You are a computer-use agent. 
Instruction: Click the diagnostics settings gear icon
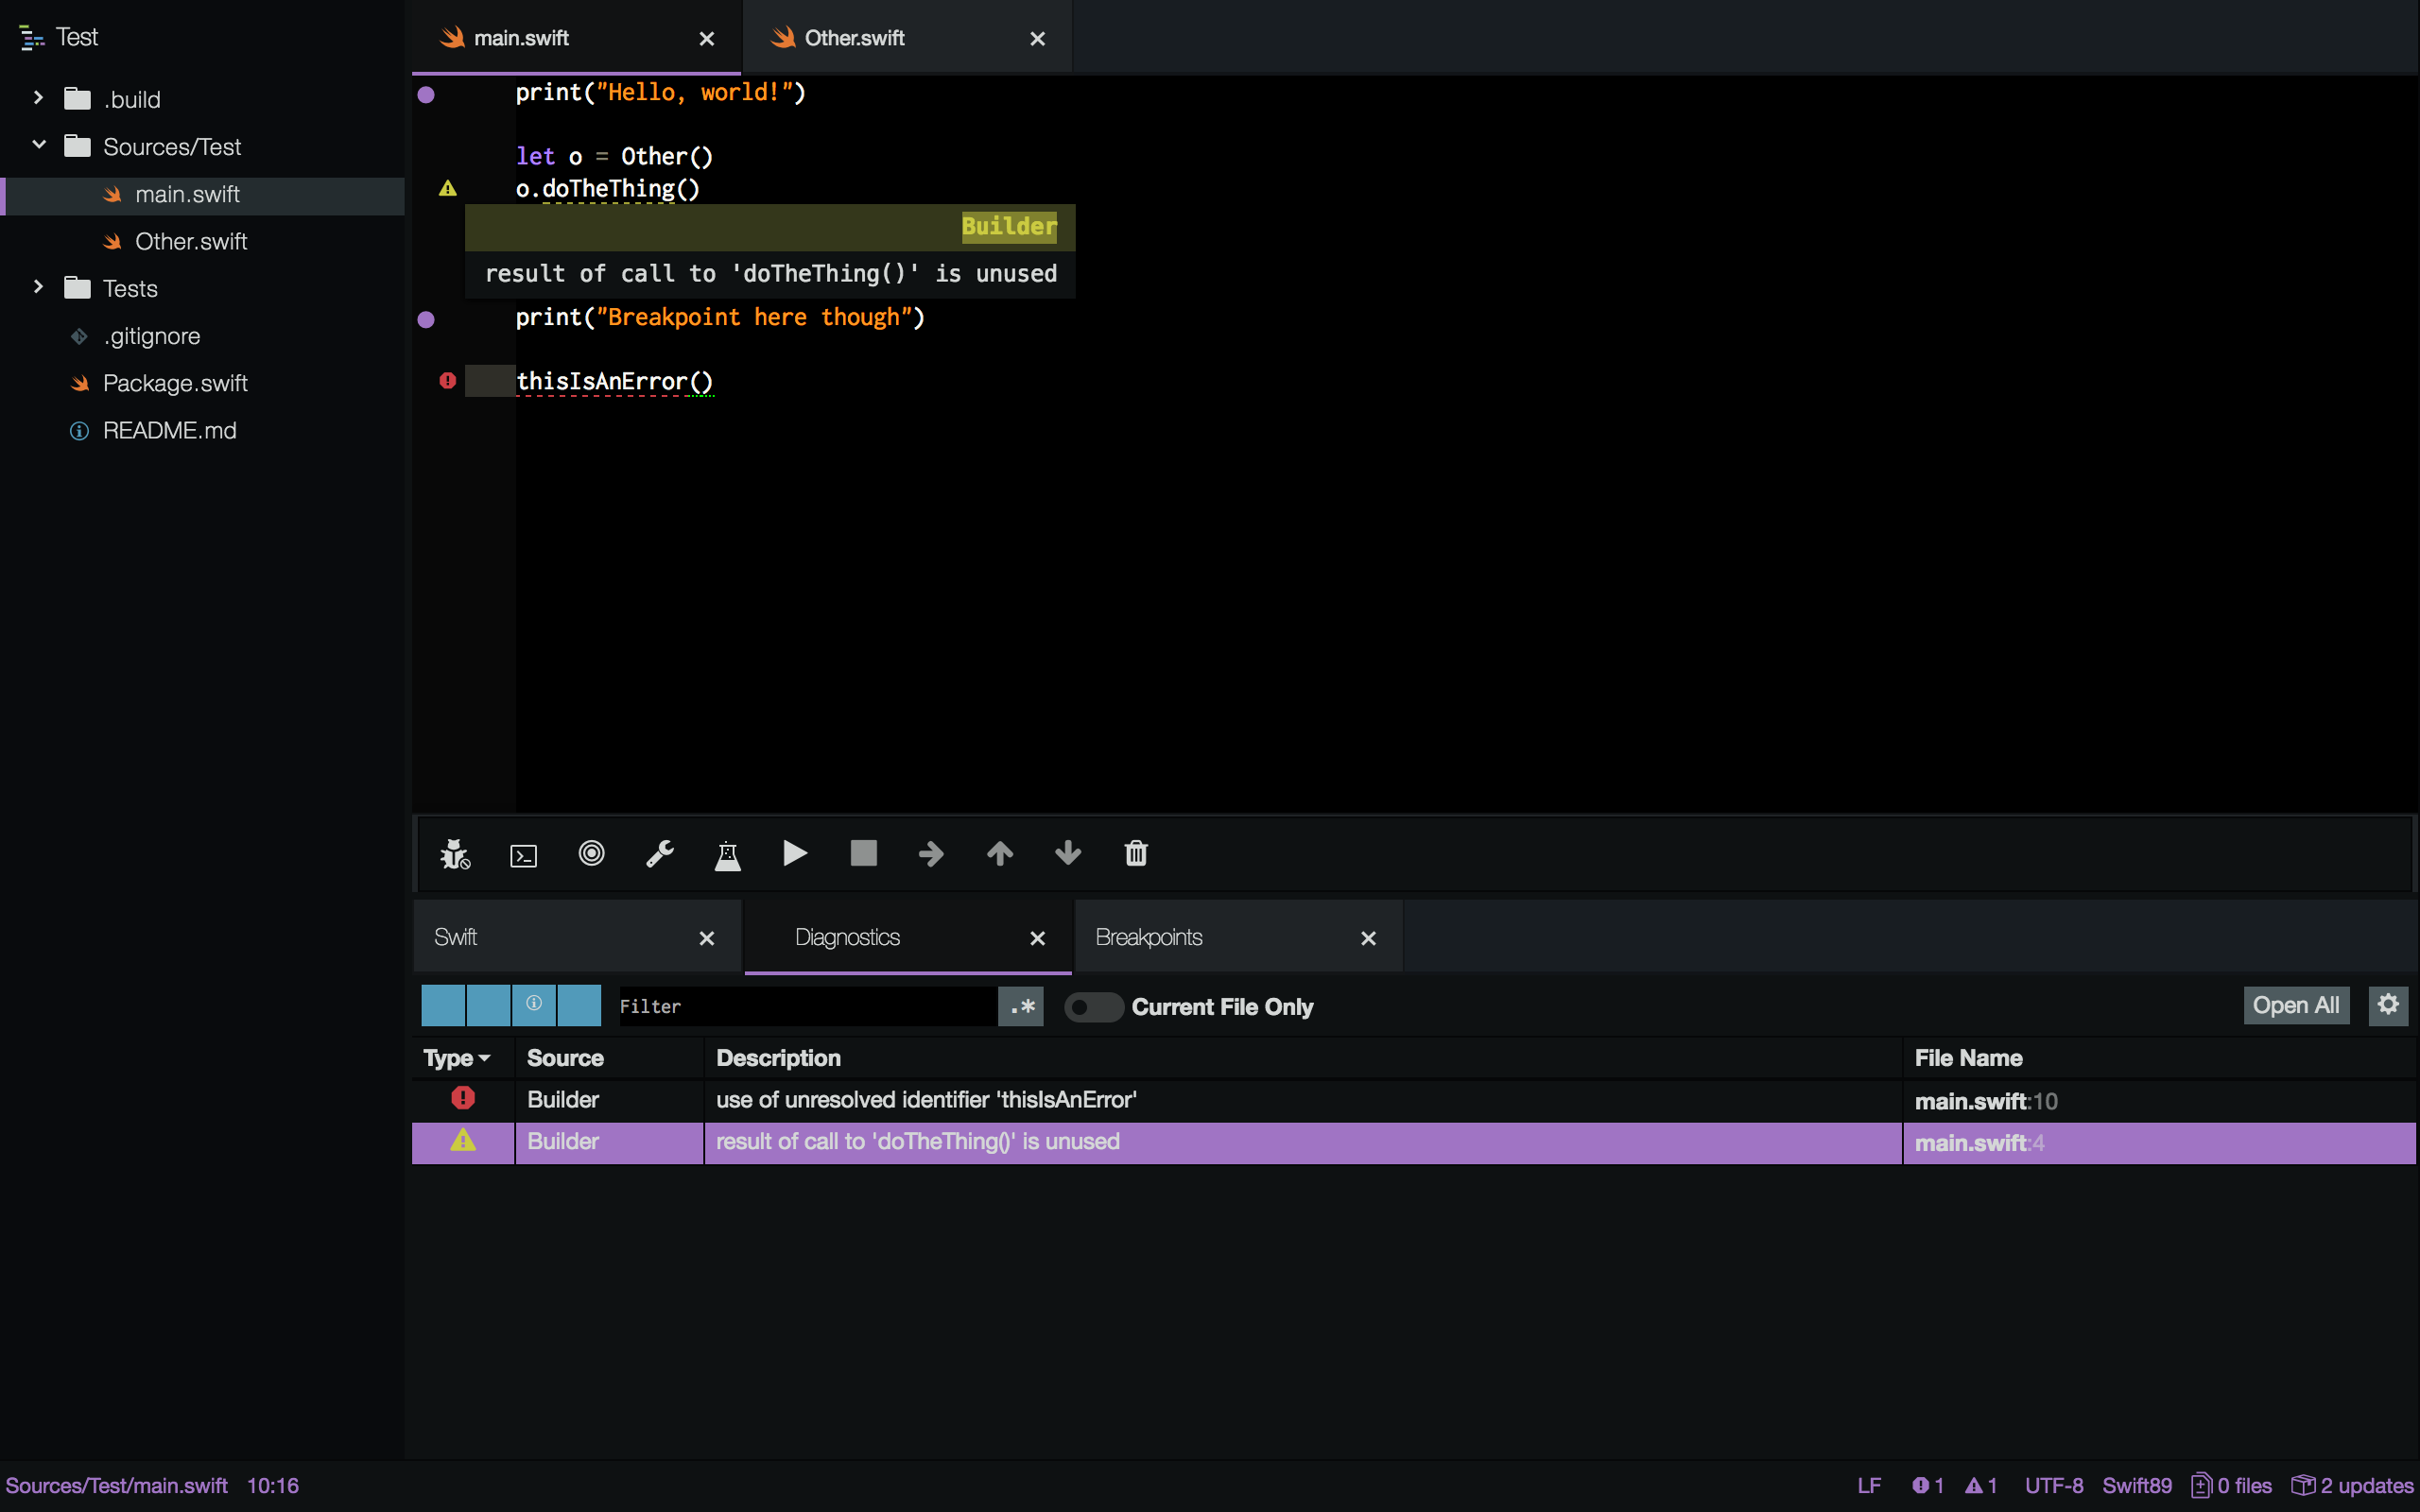click(x=2388, y=1005)
